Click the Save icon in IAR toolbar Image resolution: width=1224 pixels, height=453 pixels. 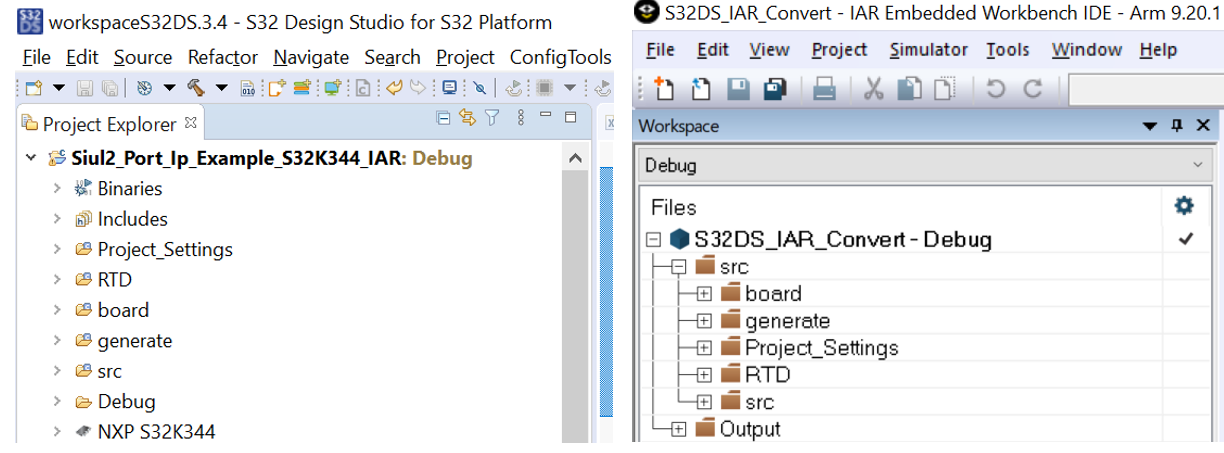point(738,90)
